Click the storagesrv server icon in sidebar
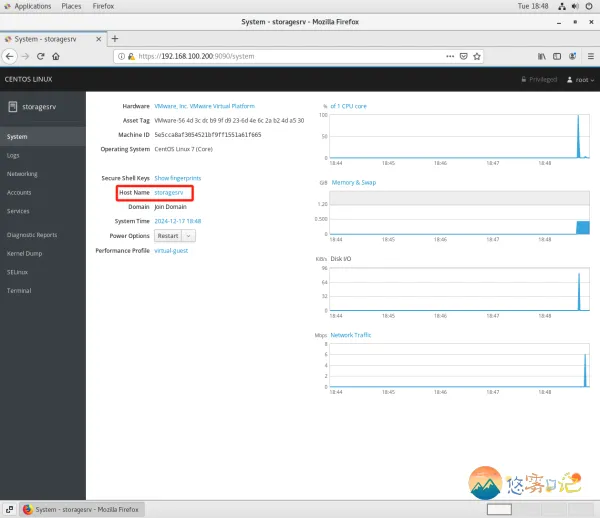This screenshot has height=518, width=600. click(12, 106)
